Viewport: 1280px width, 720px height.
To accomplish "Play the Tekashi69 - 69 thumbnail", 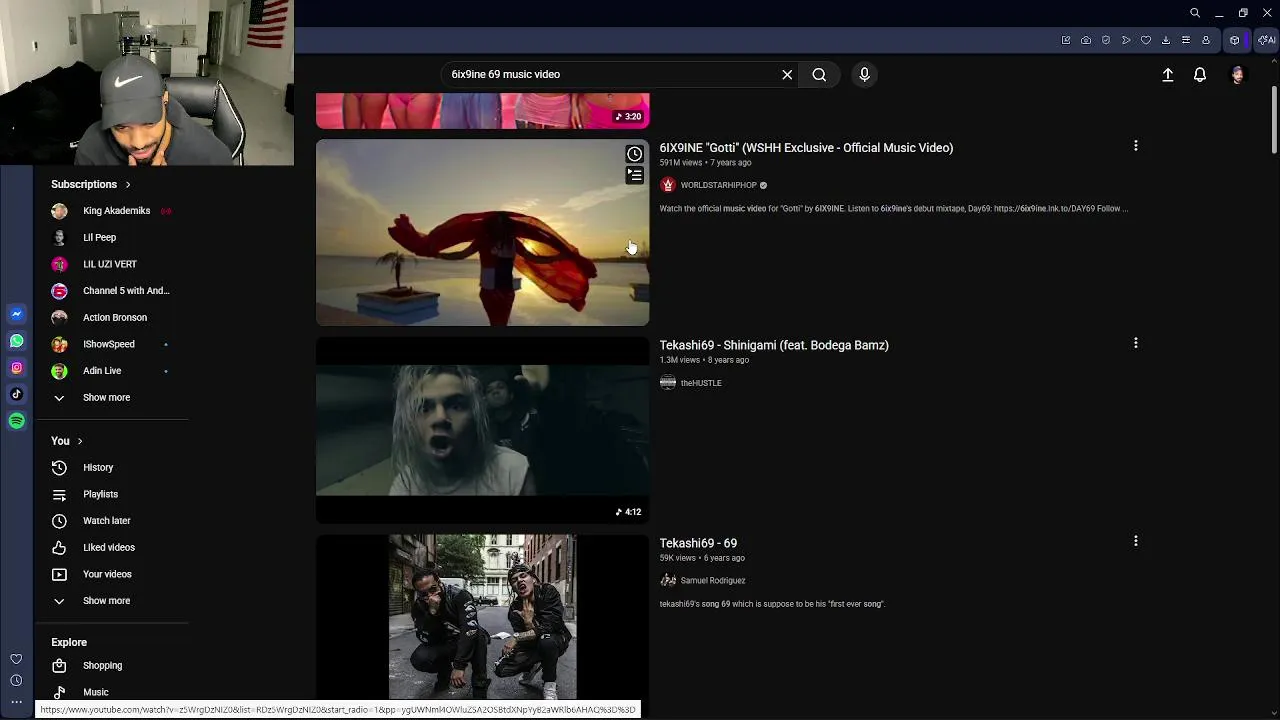I will click(x=482, y=616).
